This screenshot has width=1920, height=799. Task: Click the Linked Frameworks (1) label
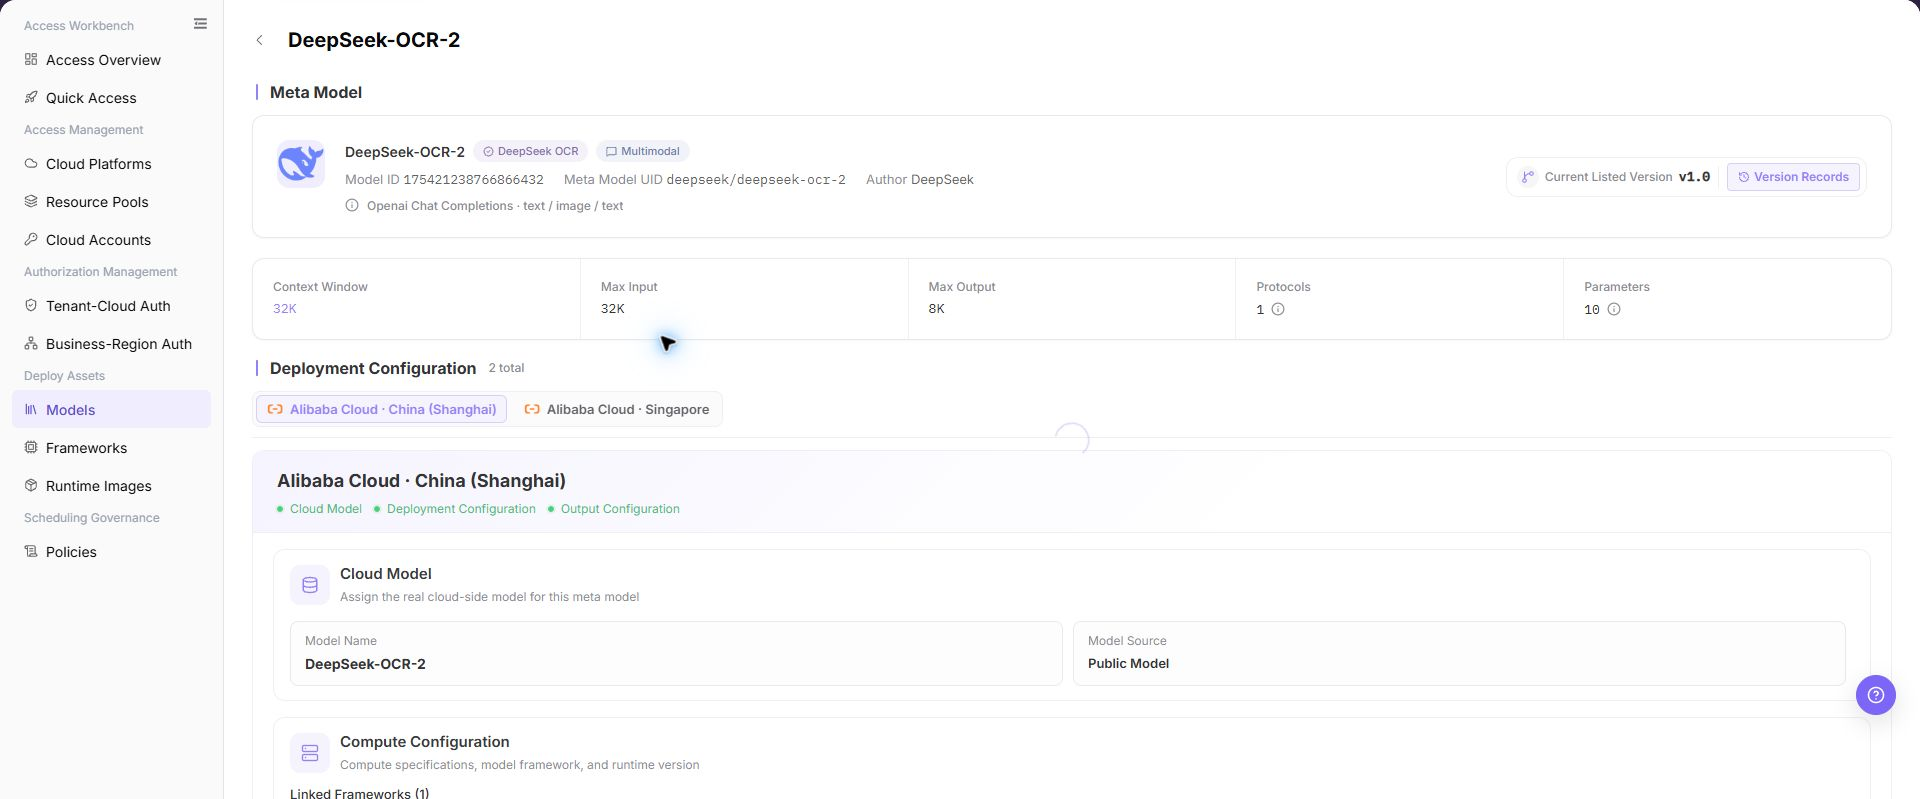tap(360, 794)
